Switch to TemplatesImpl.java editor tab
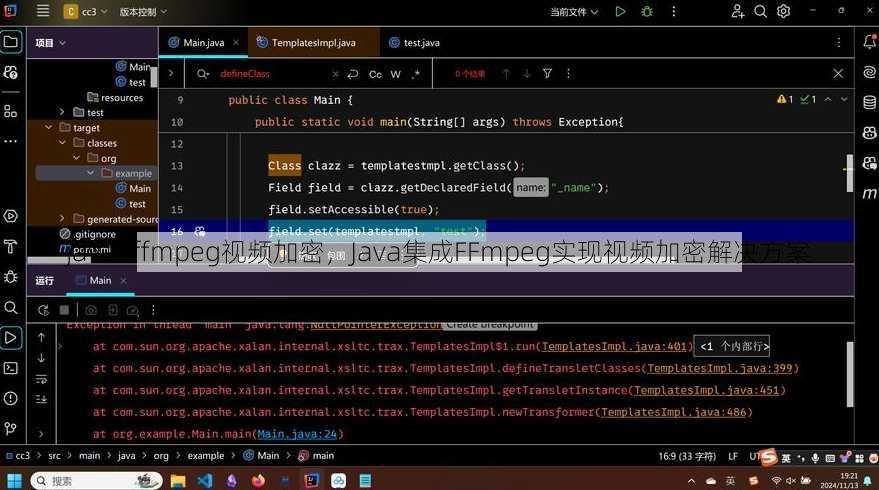The image size is (879, 490). click(x=313, y=43)
